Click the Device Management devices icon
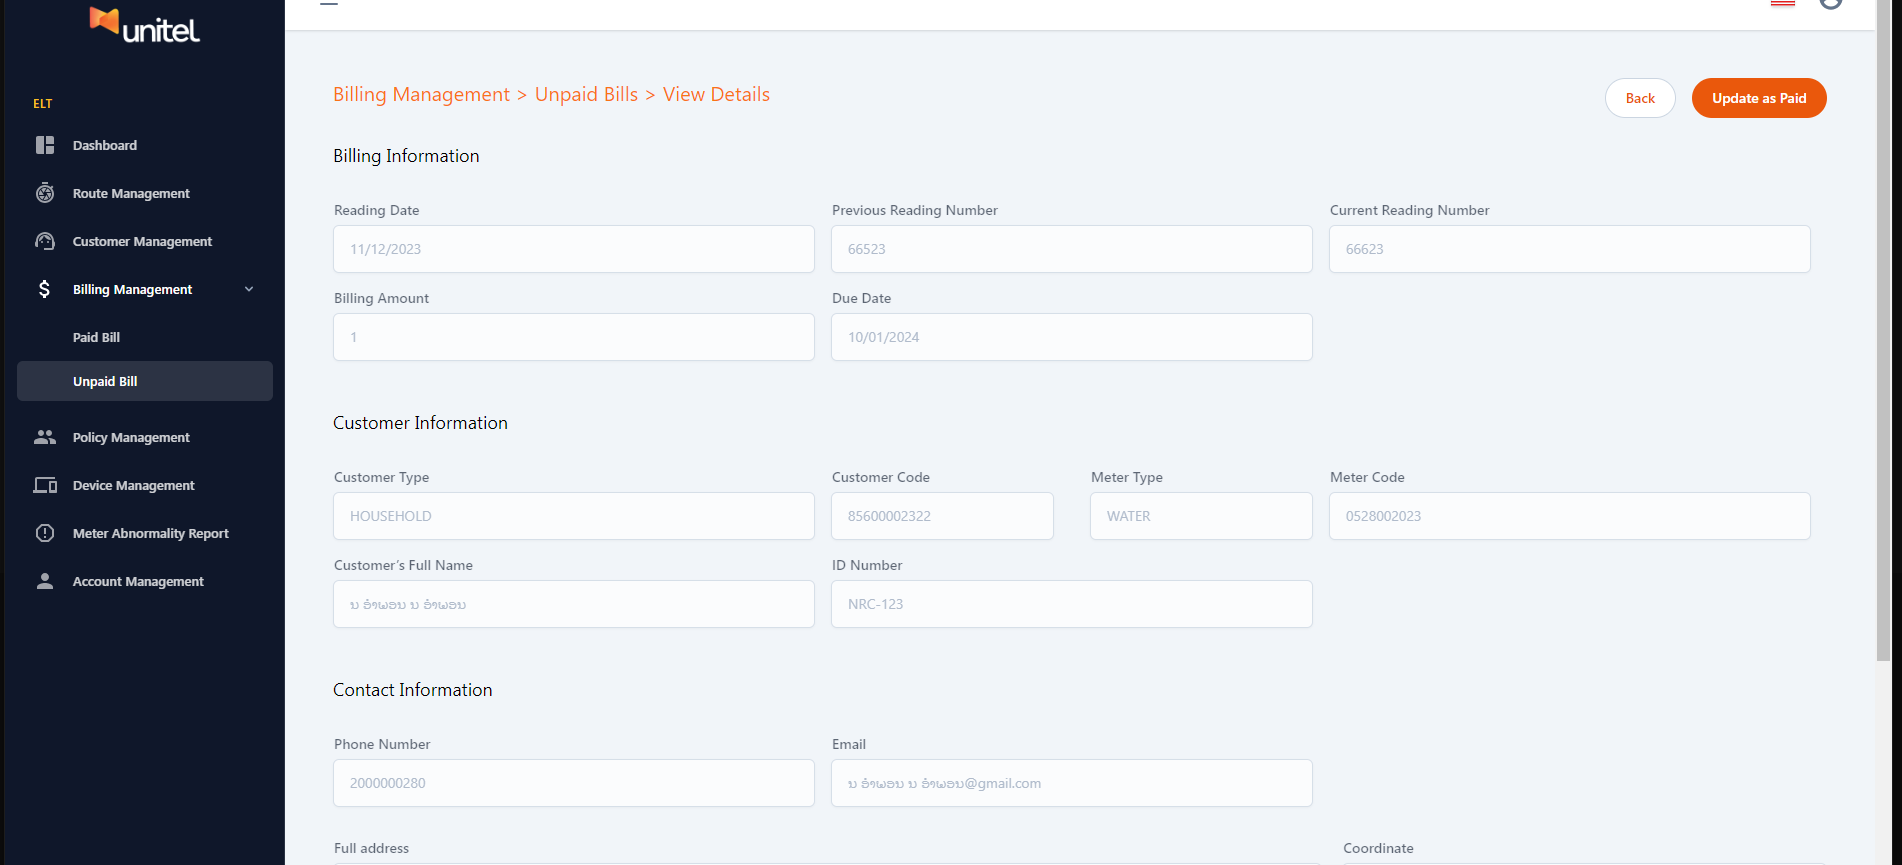Screen dimensions: 1902x865 pos(45,485)
